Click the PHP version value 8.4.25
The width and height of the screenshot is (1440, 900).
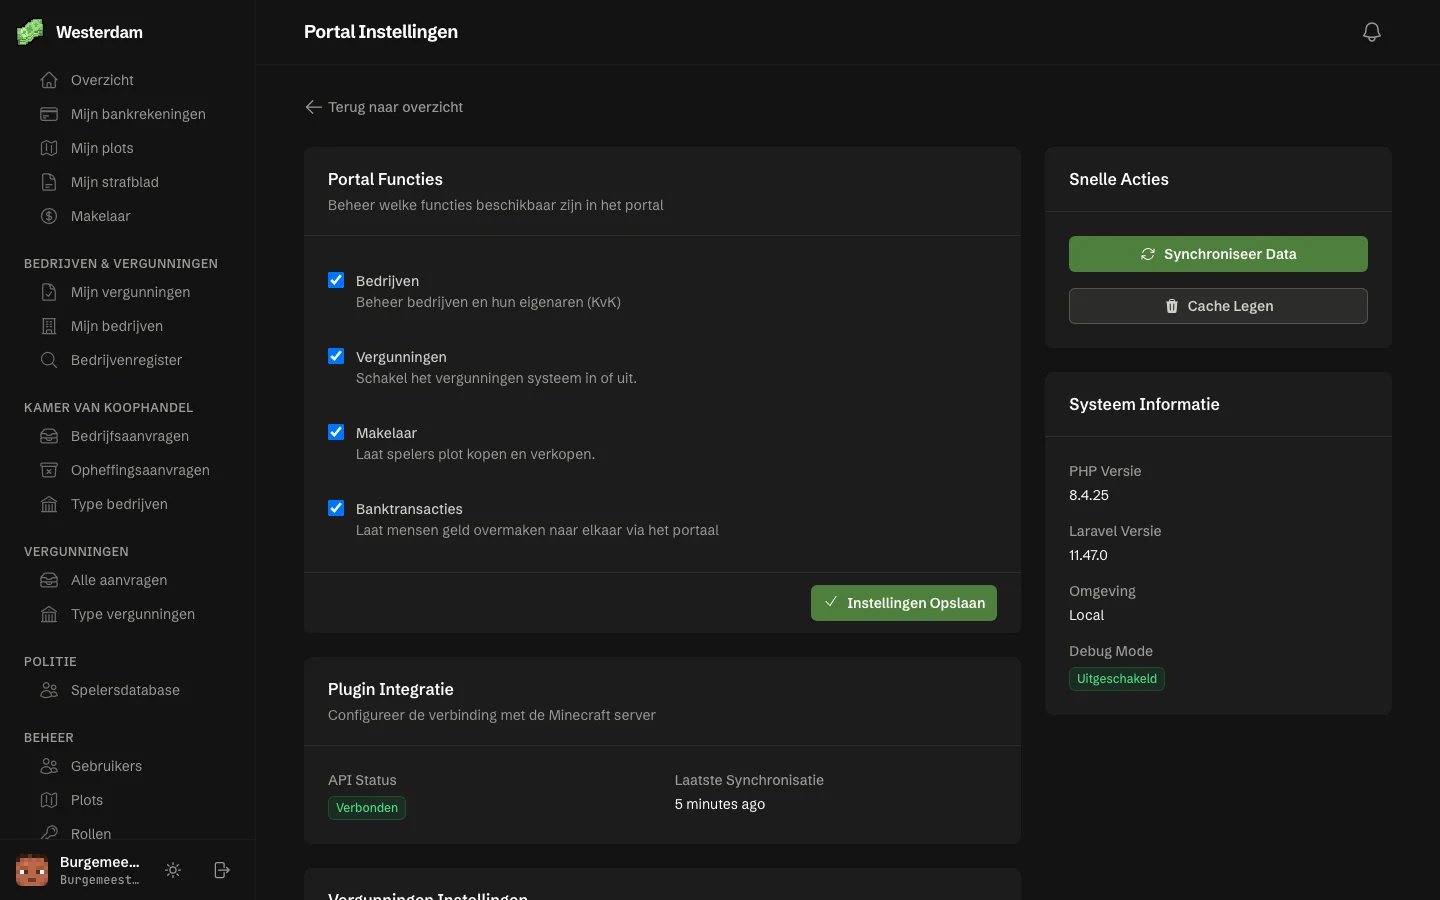pos(1089,495)
